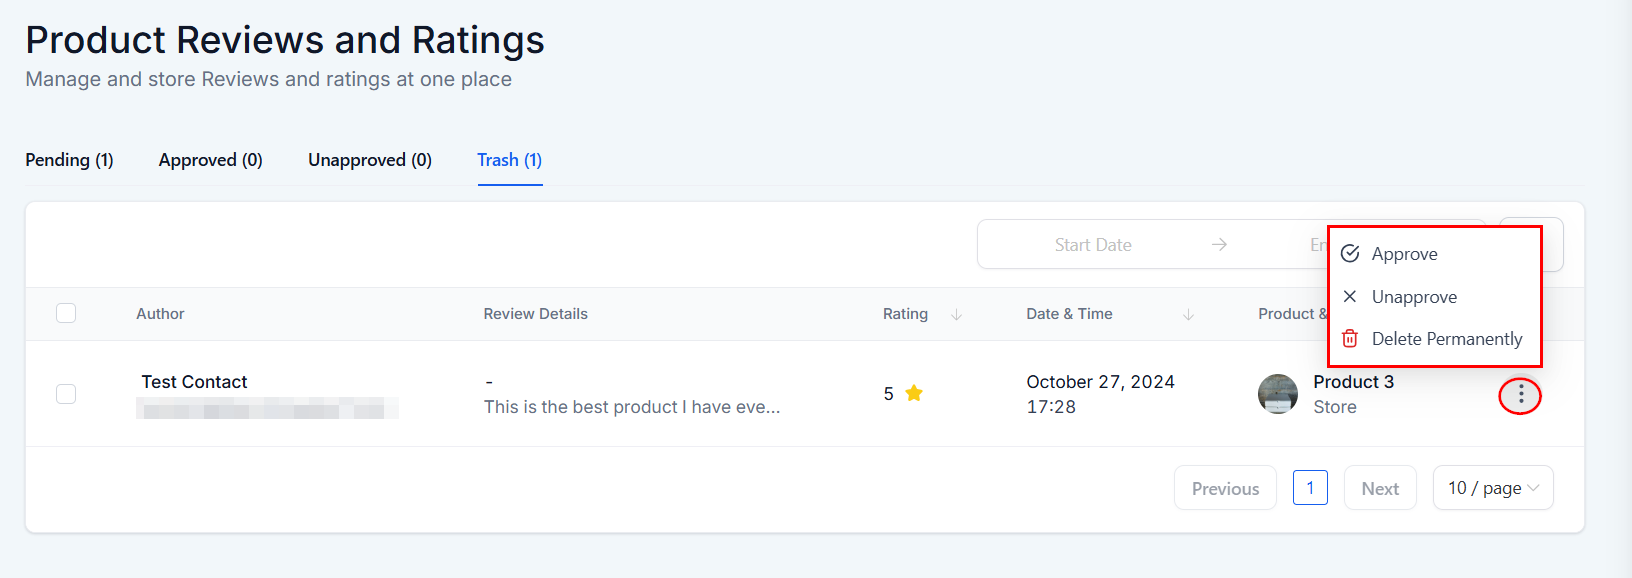Click the Next pagination button
This screenshot has width=1632, height=578.
coord(1380,488)
